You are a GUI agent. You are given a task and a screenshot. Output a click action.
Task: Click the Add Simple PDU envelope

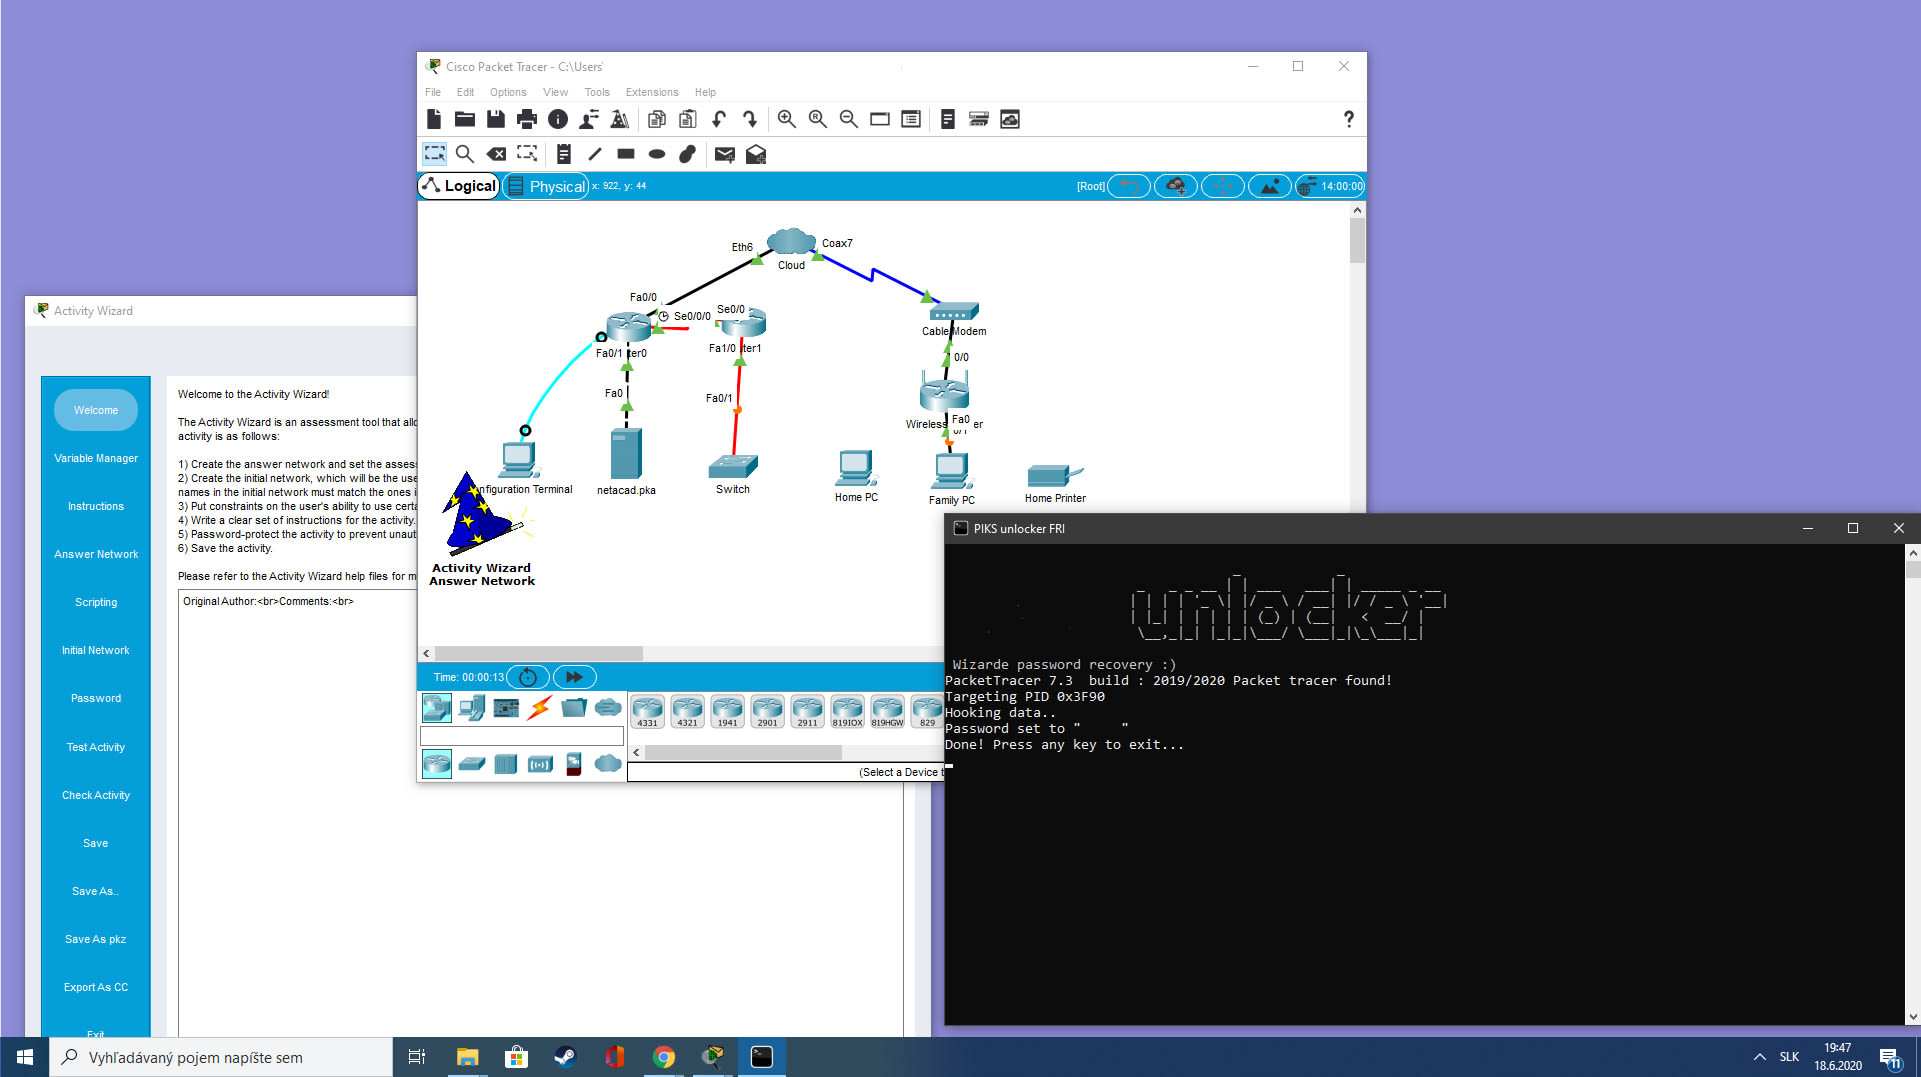(725, 154)
